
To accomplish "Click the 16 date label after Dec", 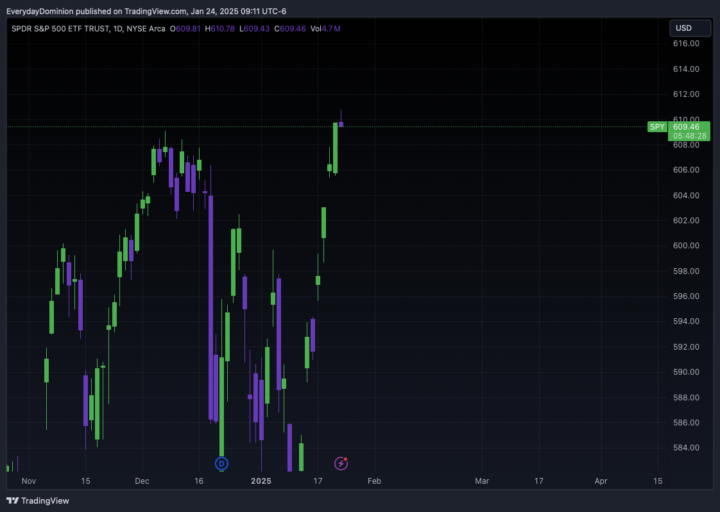I will 199,481.
